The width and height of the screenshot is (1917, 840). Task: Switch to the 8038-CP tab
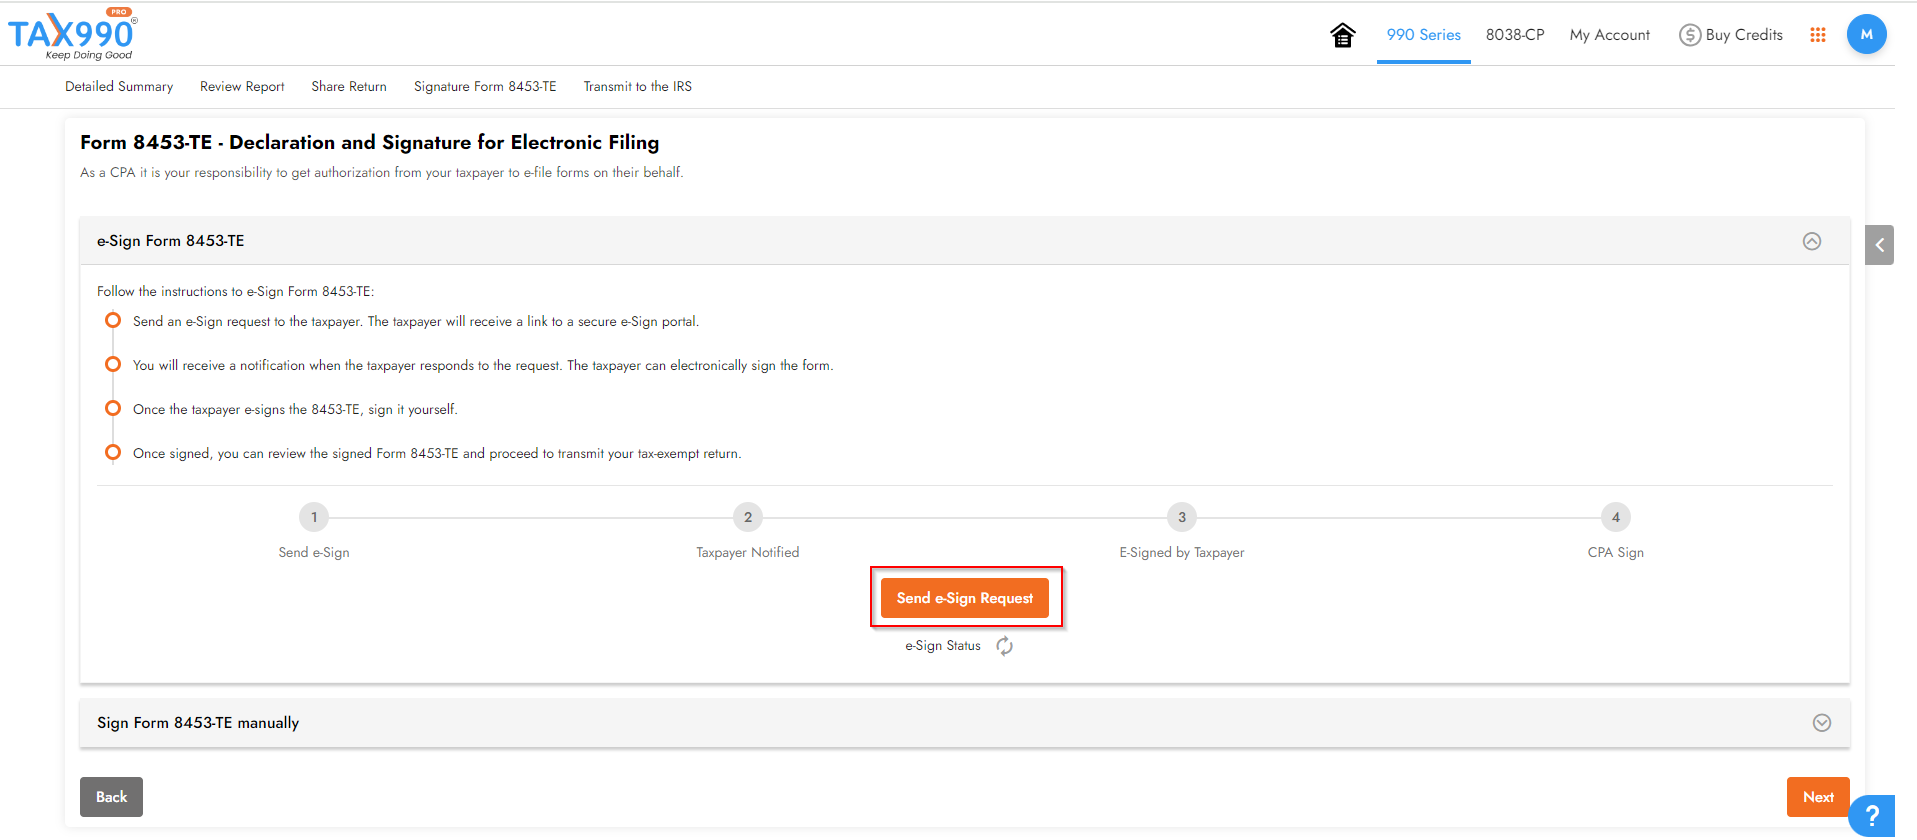pyautogui.click(x=1514, y=34)
